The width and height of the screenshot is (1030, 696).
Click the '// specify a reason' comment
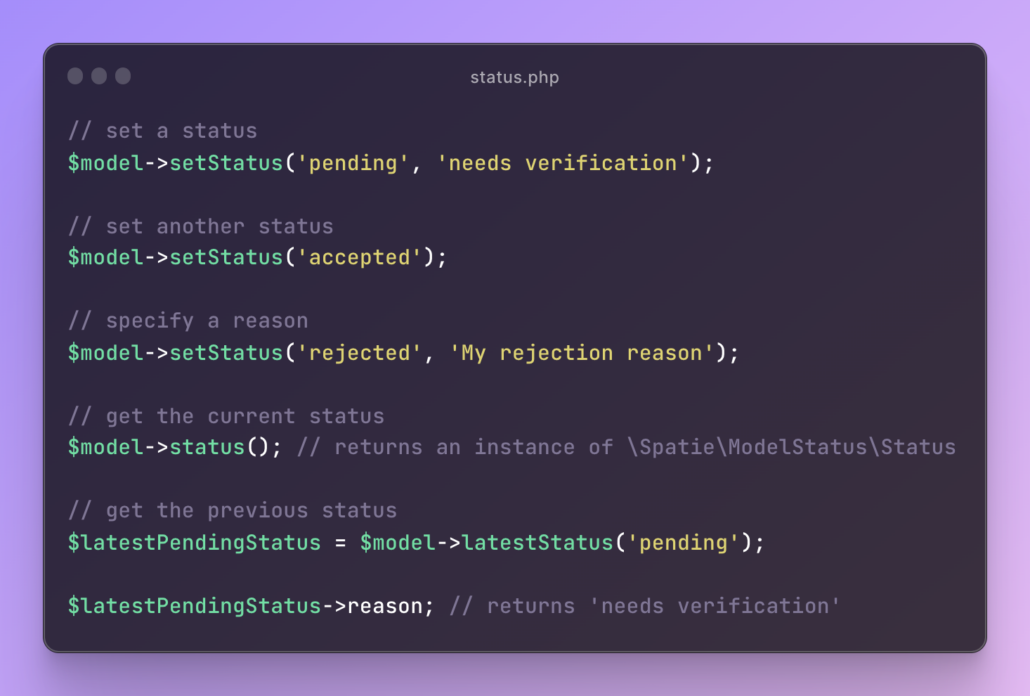tap(187, 321)
